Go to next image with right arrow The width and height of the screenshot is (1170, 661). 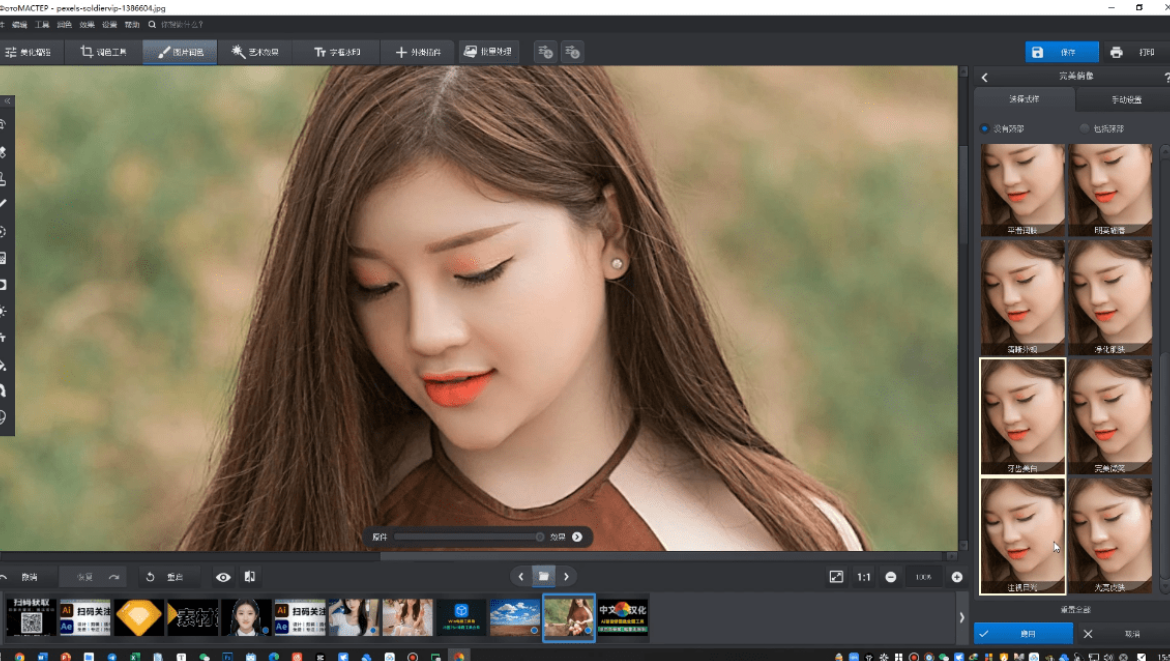pos(566,576)
